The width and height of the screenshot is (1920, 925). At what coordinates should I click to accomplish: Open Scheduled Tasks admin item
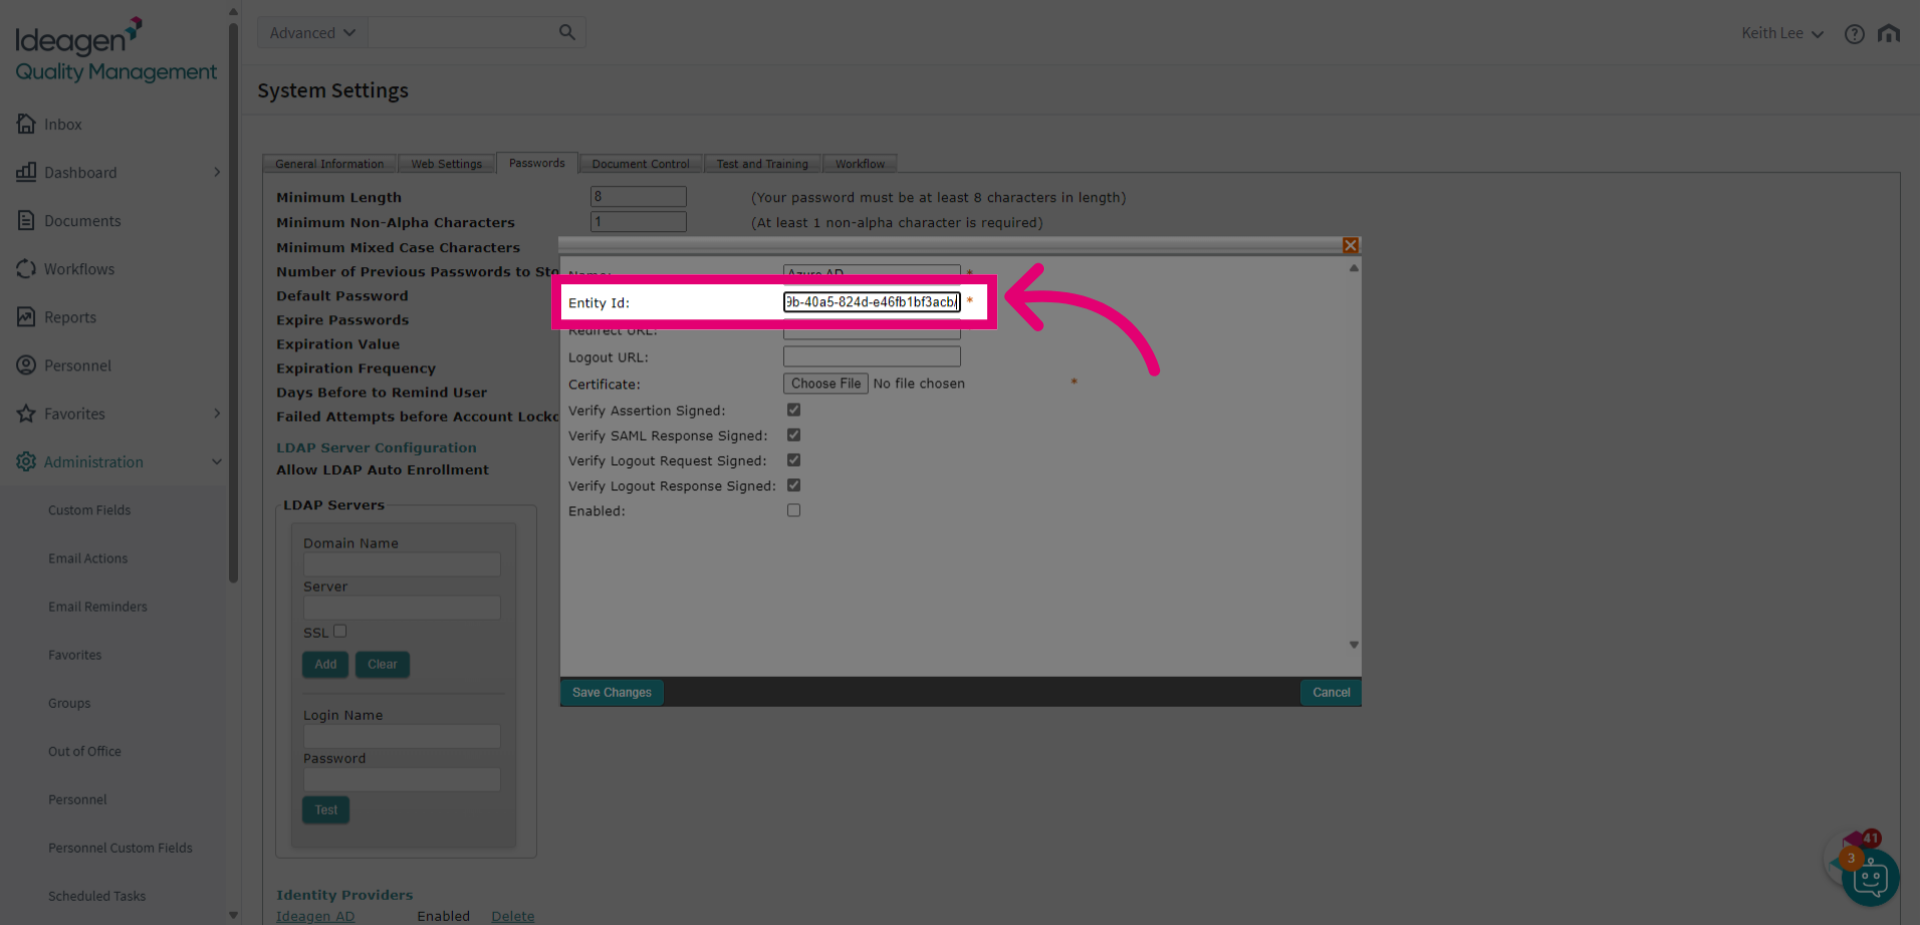pos(97,896)
